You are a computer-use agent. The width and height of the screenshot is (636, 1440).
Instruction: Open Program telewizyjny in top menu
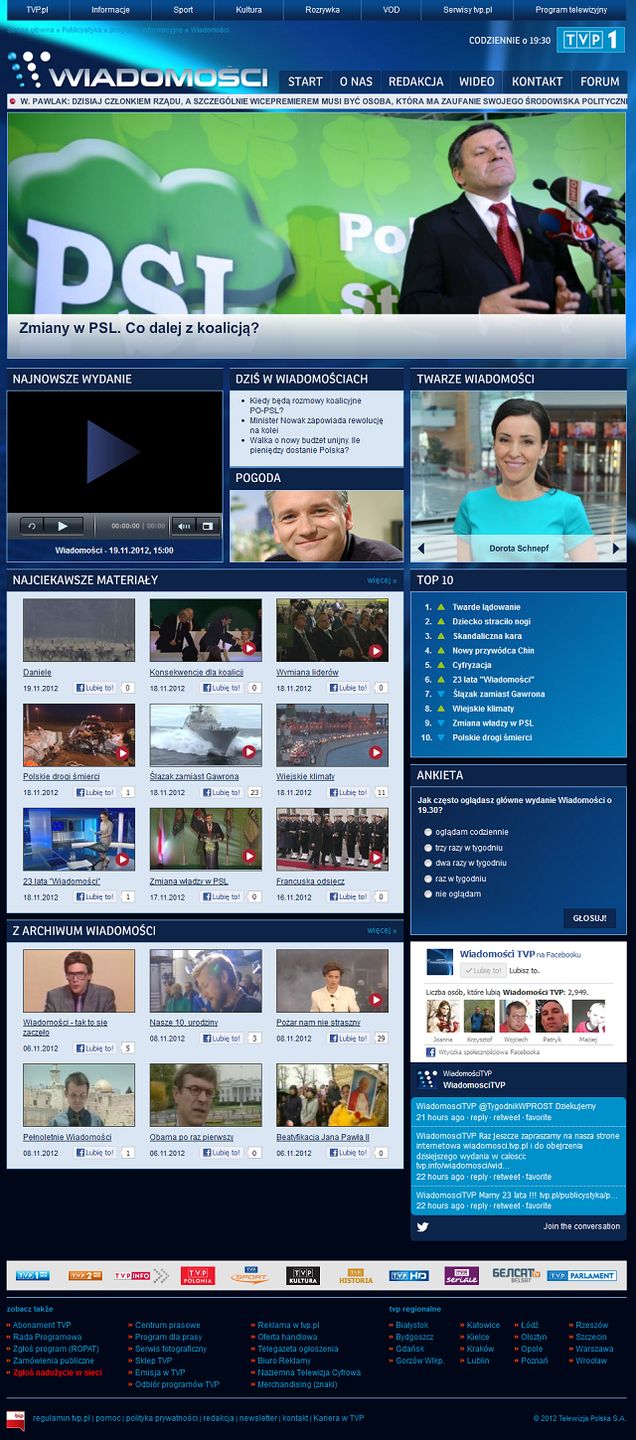pos(571,9)
